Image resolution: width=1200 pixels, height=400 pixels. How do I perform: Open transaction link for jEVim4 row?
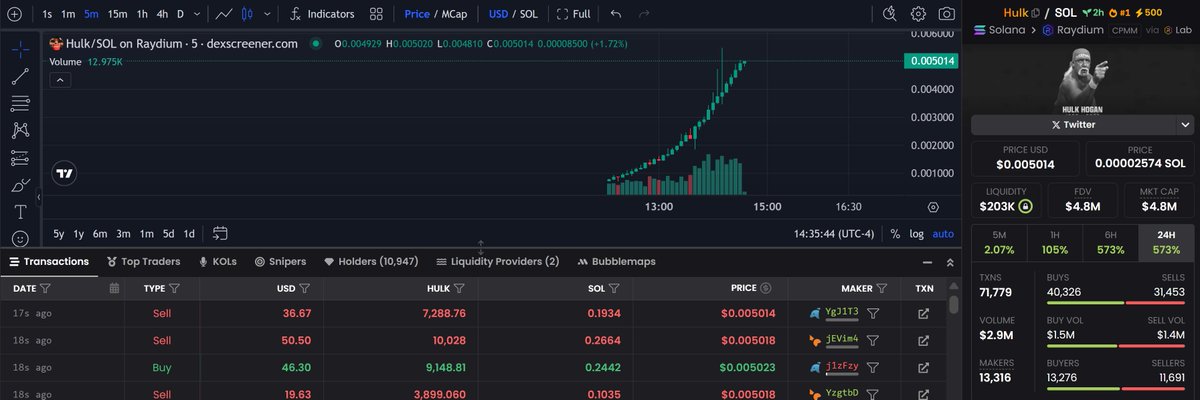[923, 340]
